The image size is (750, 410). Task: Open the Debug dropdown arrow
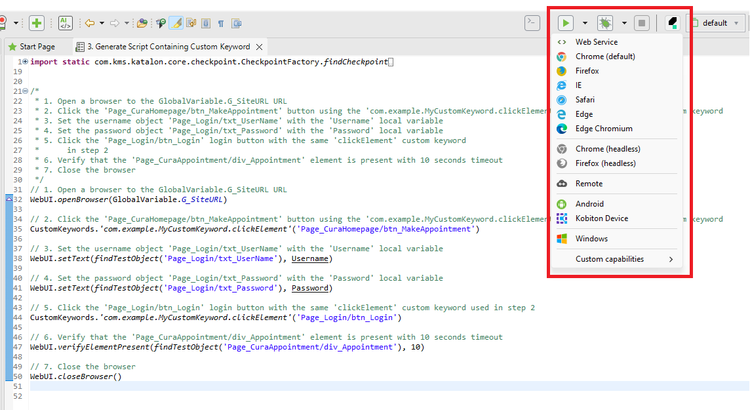624,22
